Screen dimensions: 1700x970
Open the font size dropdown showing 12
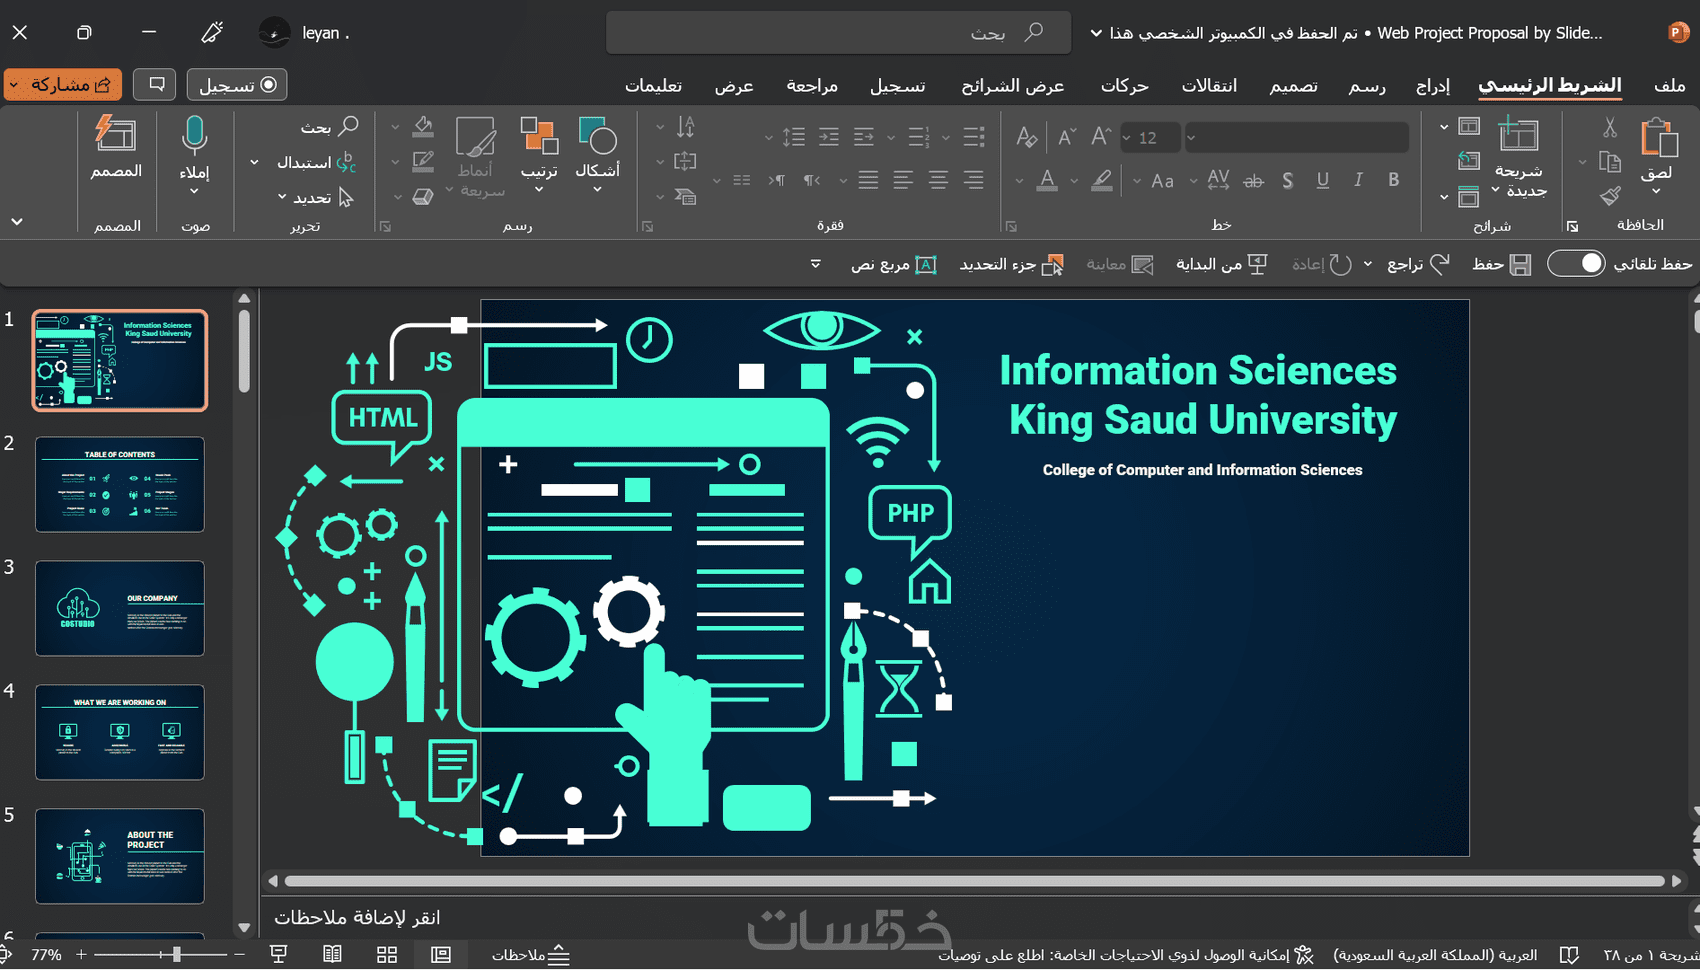coord(1126,138)
